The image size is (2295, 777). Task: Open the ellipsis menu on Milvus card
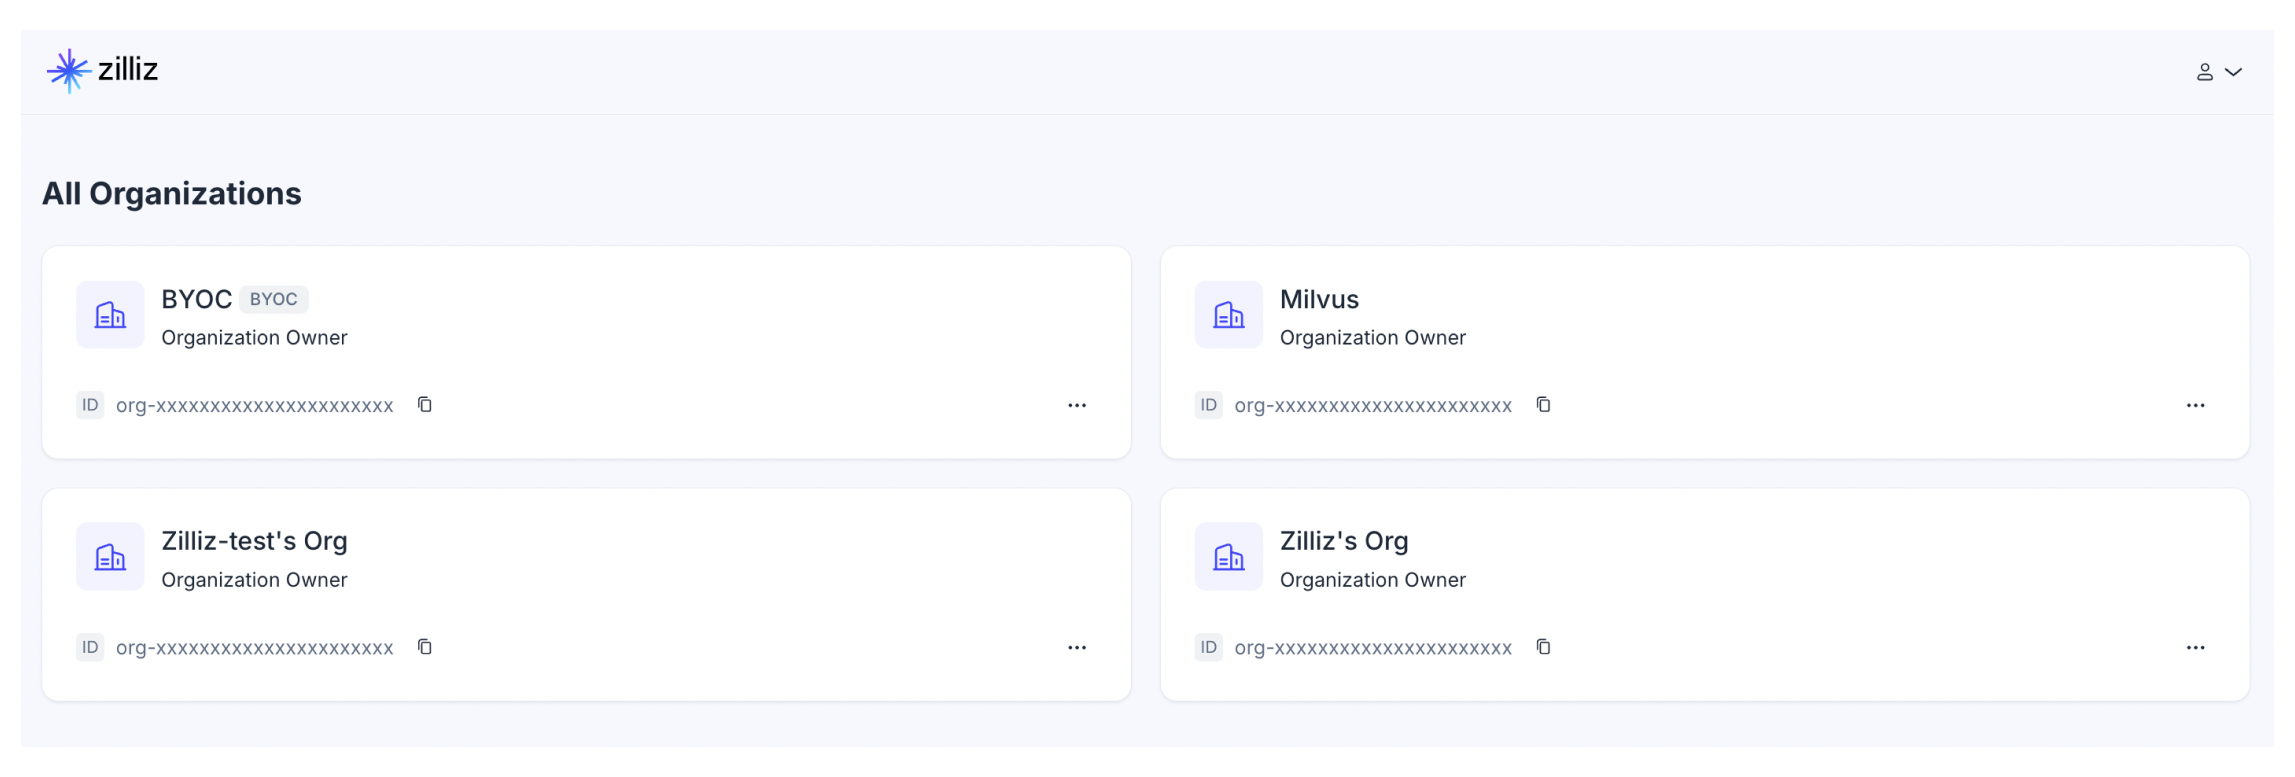coord(2194,404)
